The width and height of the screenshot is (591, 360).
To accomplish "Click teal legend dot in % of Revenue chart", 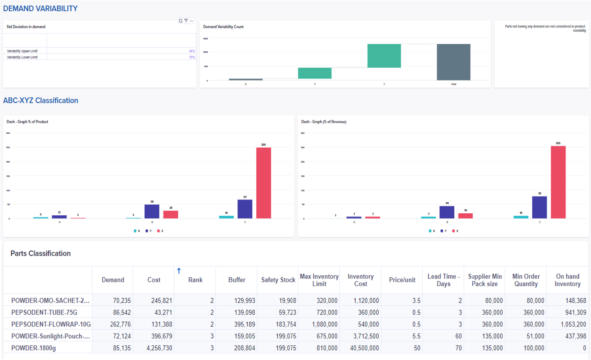I will pyautogui.click(x=430, y=231).
